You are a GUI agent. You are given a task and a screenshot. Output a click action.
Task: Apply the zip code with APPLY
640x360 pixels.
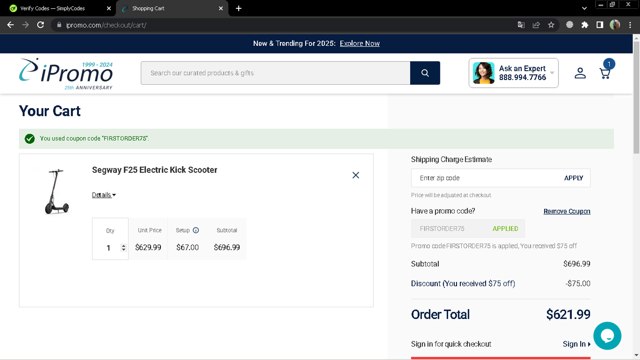(573, 178)
